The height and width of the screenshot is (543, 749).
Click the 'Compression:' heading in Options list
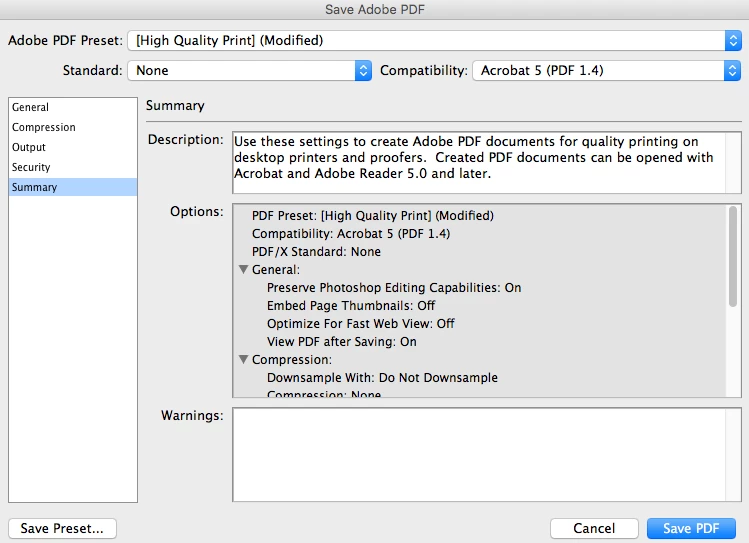pos(292,360)
